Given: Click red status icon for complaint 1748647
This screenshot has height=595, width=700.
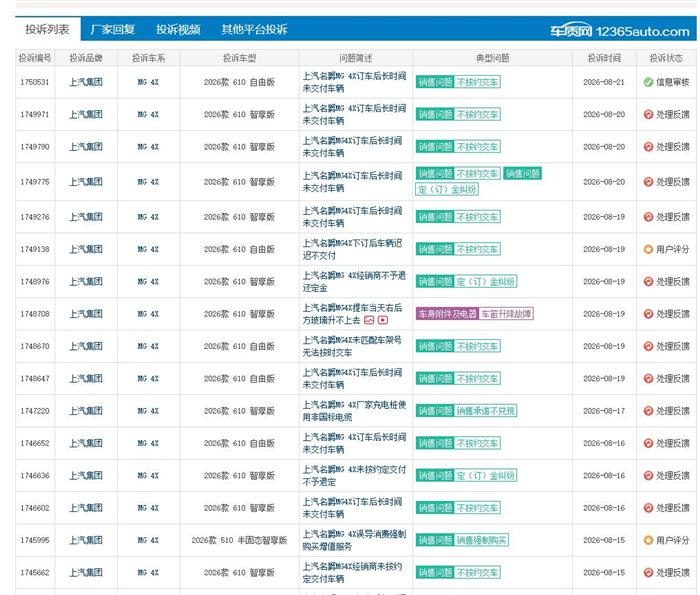Looking at the screenshot, I should coord(648,379).
